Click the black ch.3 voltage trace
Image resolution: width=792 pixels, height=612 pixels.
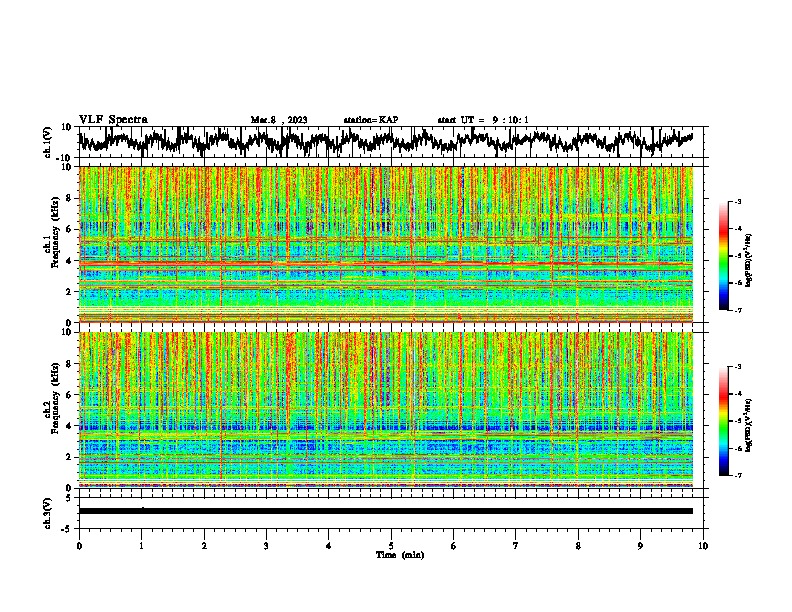pyautogui.click(x=385, y=511)
